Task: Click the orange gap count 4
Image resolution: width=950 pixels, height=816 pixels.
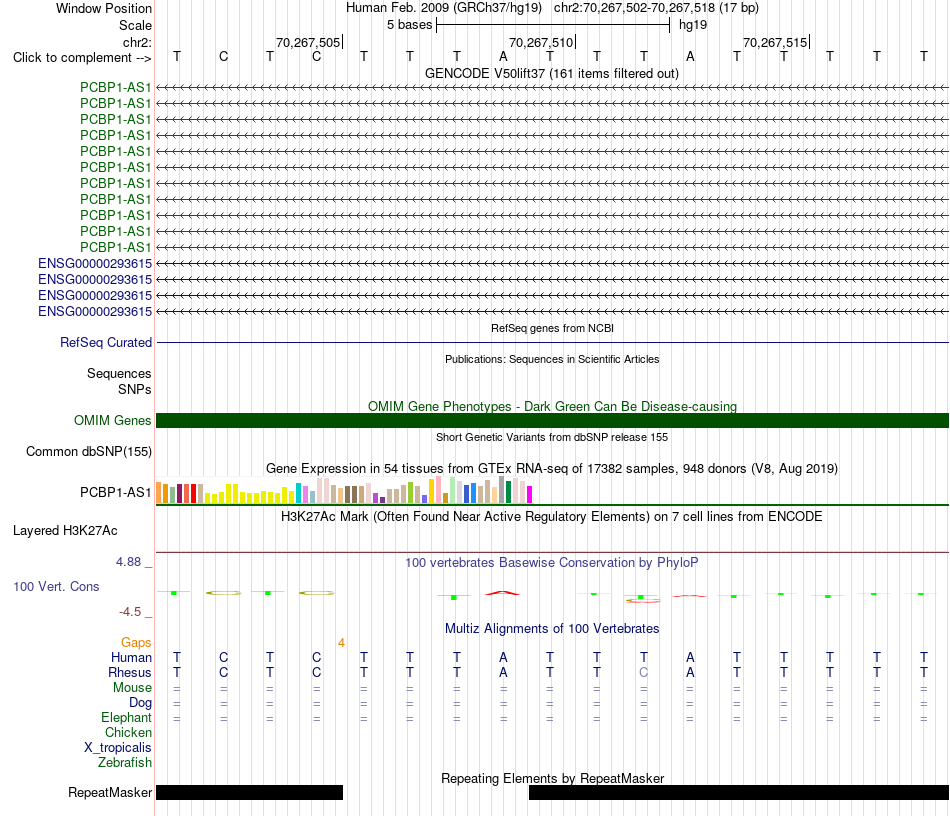Action: pos(342,643)
